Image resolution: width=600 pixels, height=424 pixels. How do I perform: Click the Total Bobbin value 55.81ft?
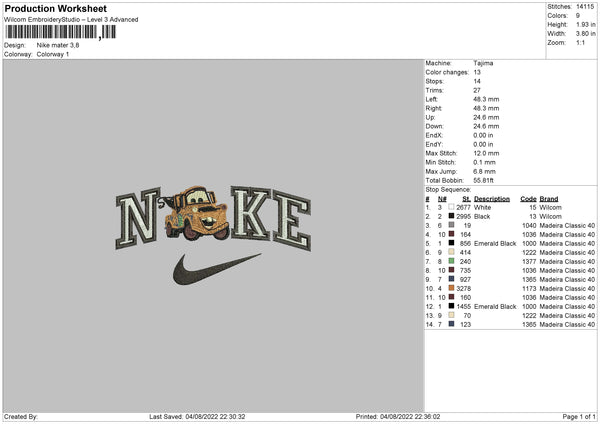click(x=483, y=180)
